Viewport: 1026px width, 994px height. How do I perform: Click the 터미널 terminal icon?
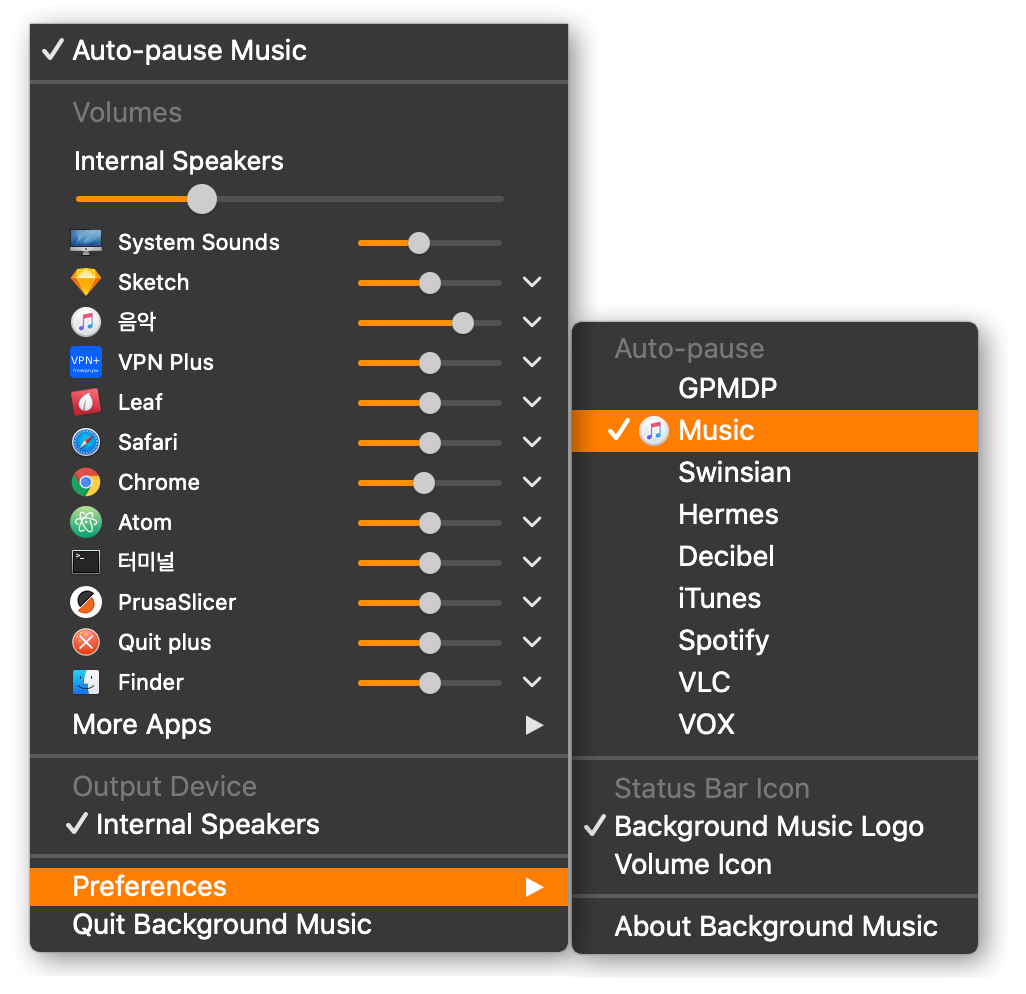[86, 562]
